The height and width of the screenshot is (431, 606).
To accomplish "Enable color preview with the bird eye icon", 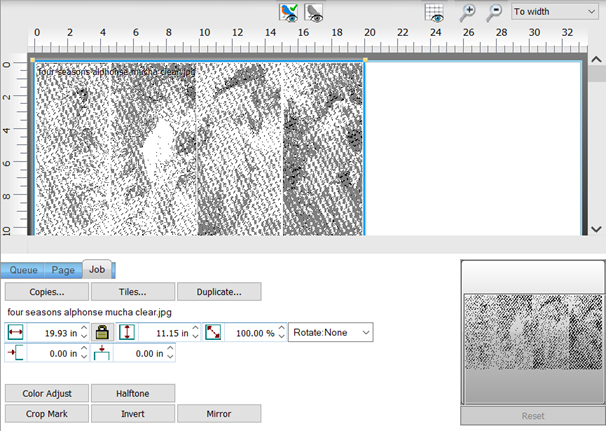I will pyautogui.click(x=289, y=12).
